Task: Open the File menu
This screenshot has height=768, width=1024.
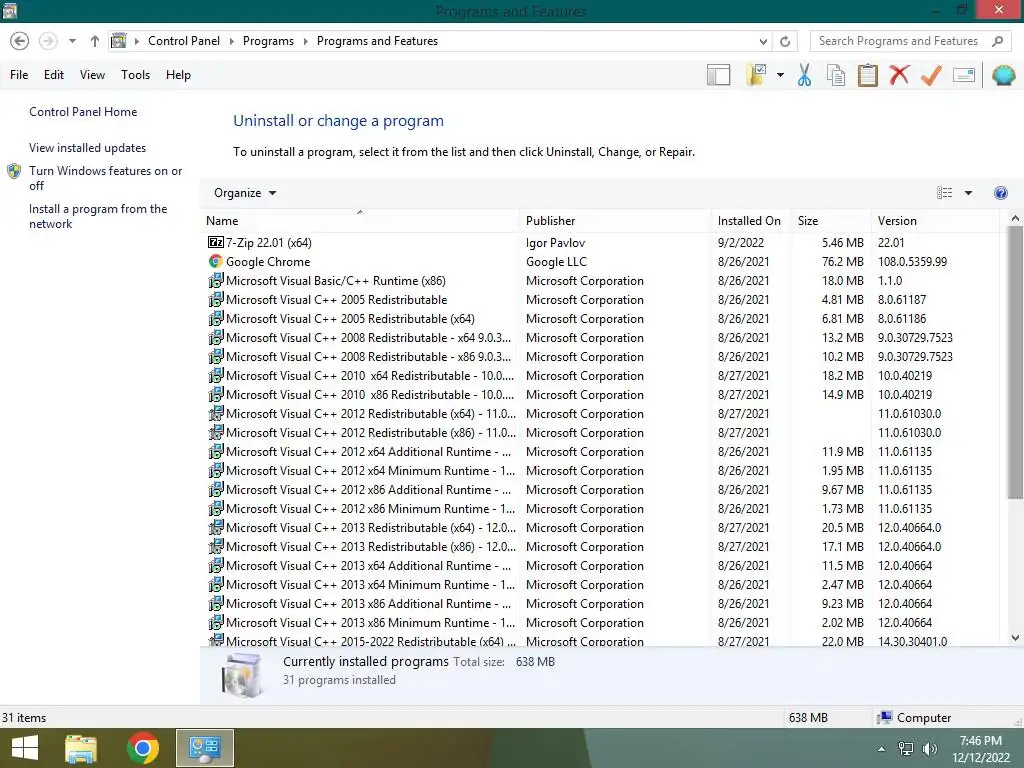Action: pos(19,75)
